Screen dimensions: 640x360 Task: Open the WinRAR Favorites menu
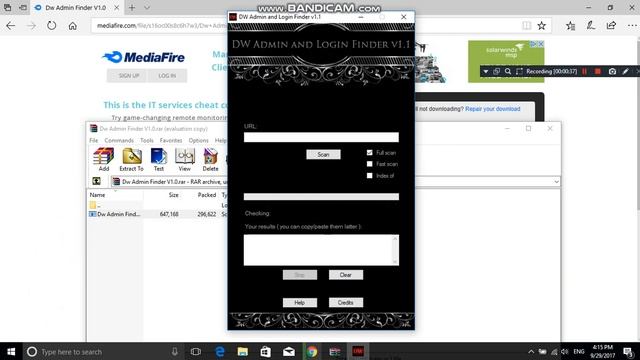(x=171, y=140)
